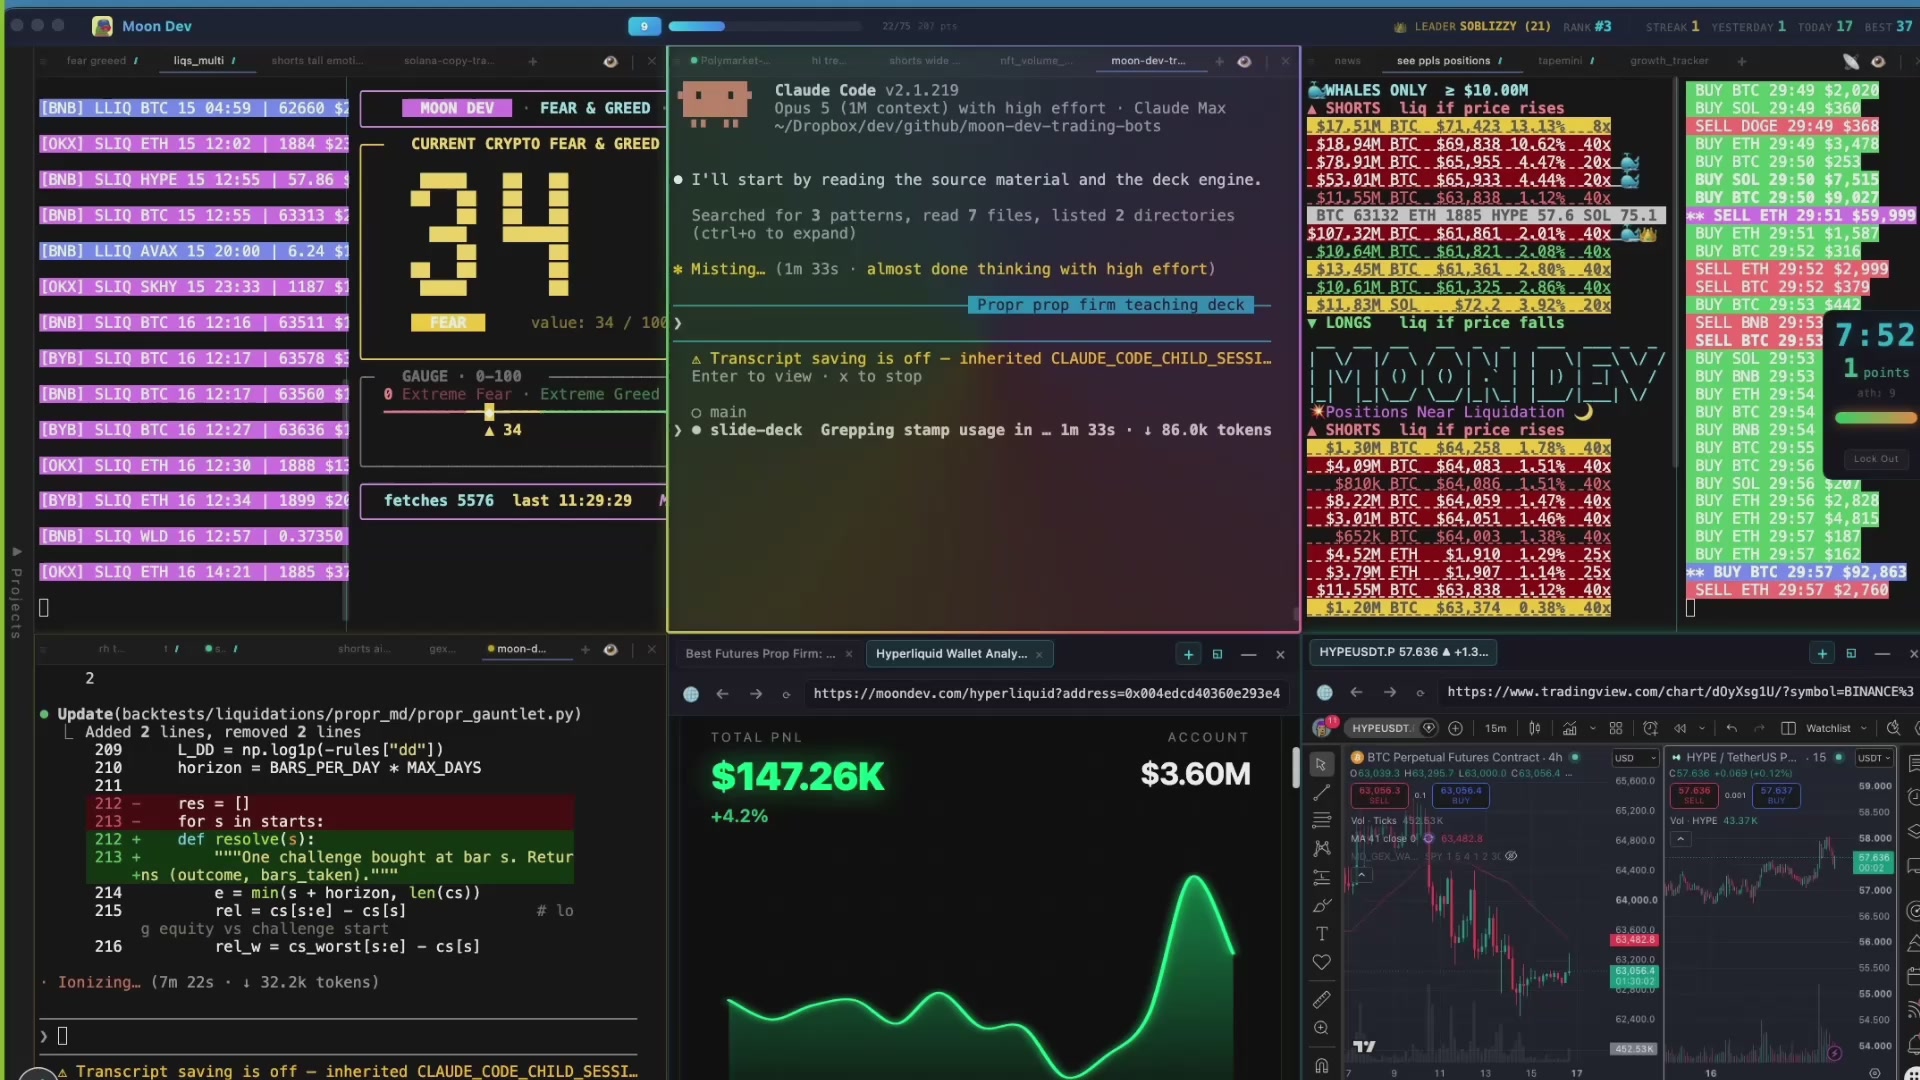Screen dimensions: 1920x1080
Task: Click the HYPE 57.637 BUY button
Action: point(1776,795)
